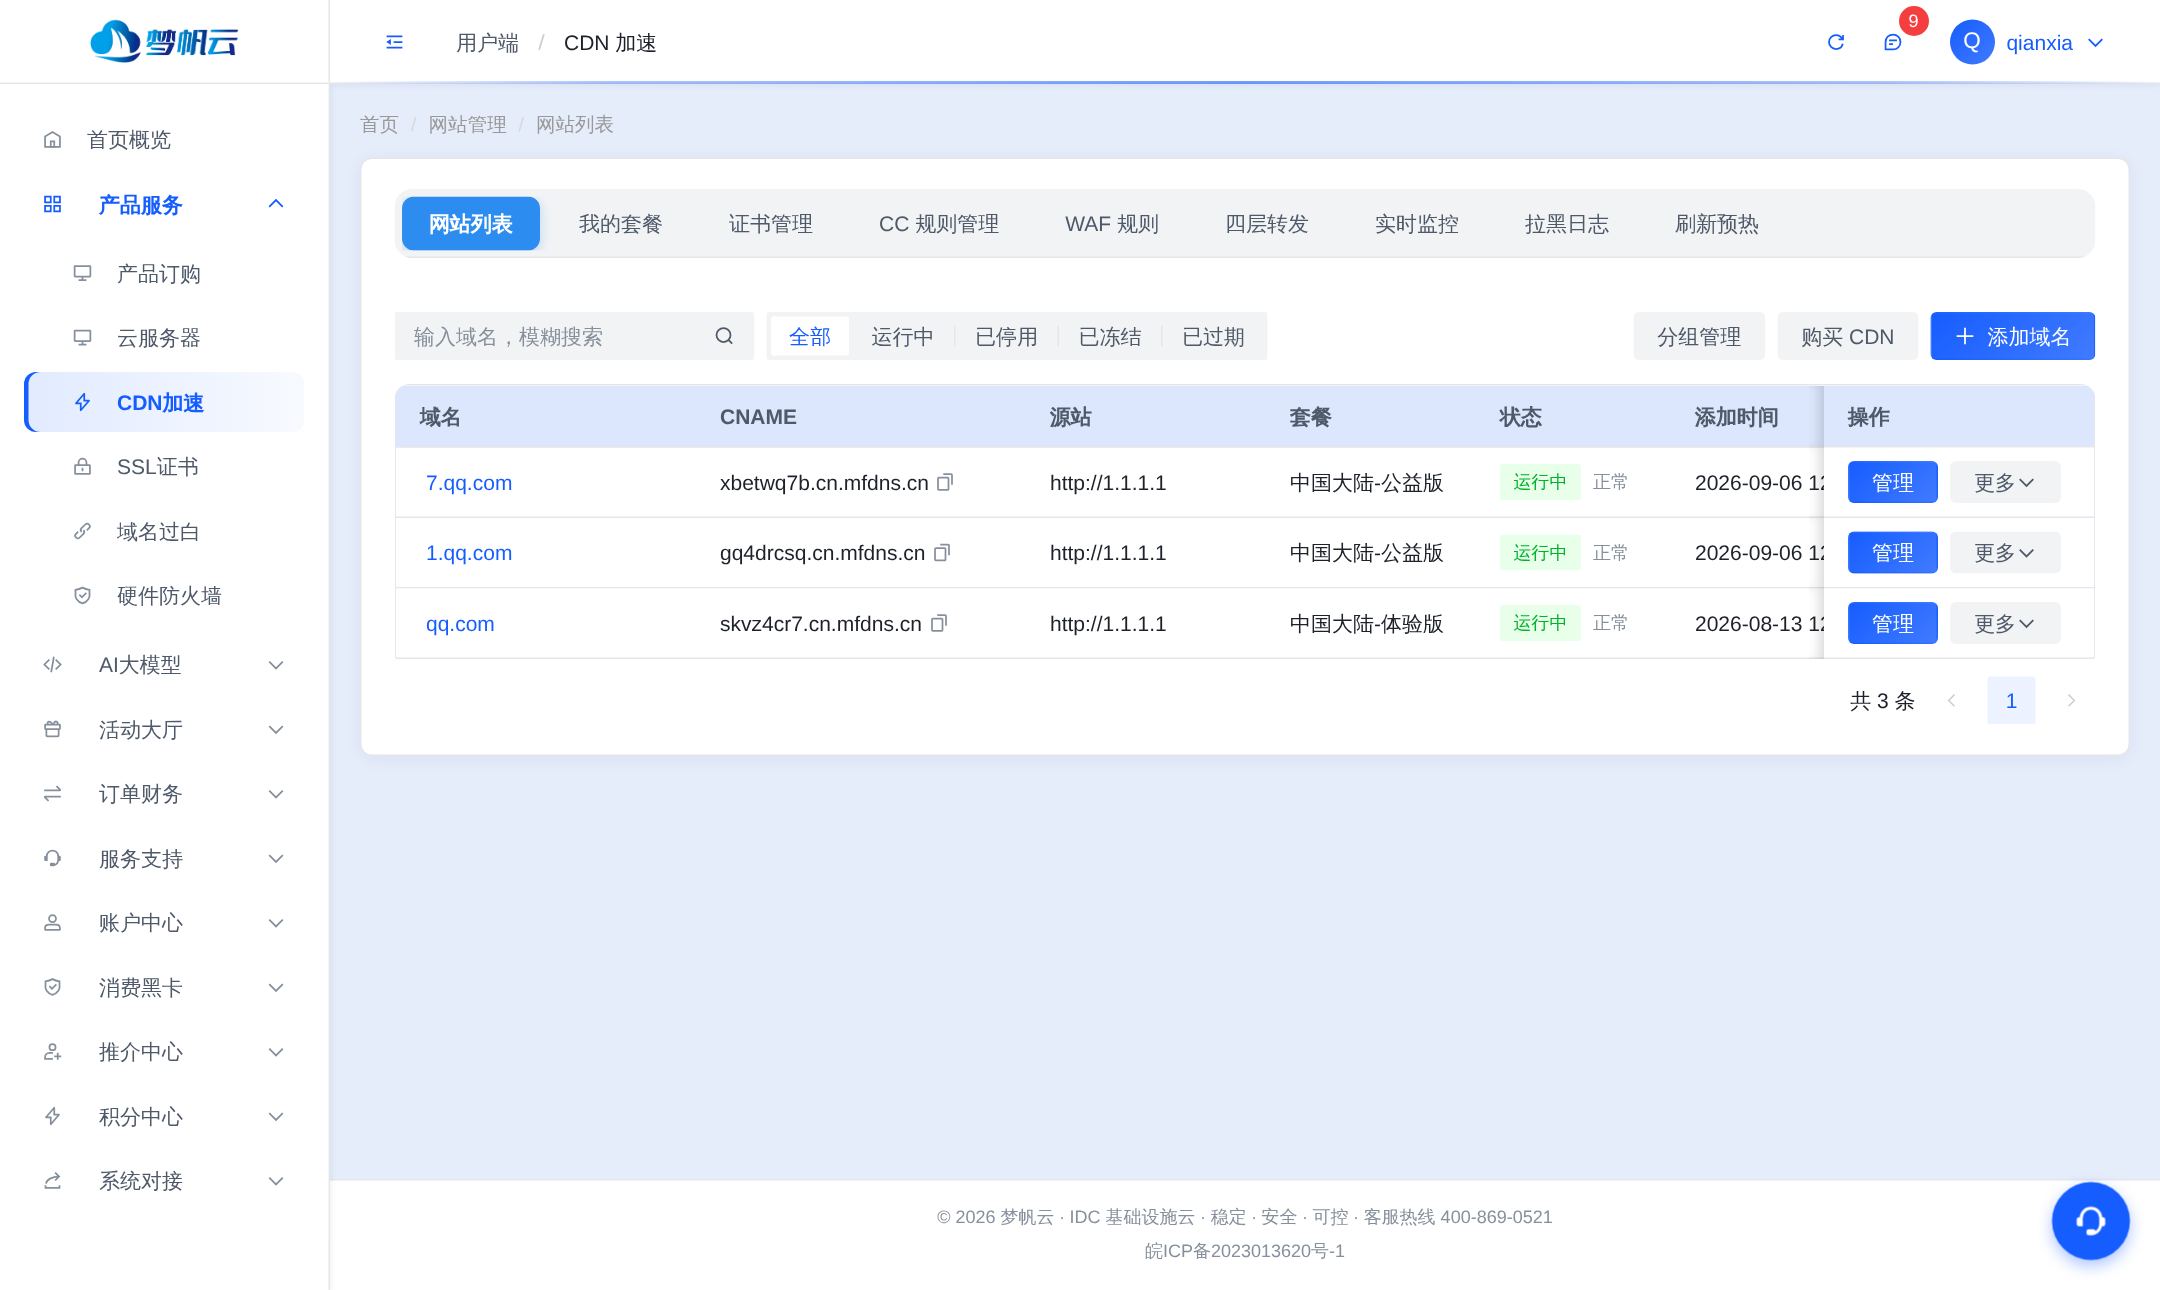Click the 购买 CDN button

pyautogui.click(x=1847, y=336)
